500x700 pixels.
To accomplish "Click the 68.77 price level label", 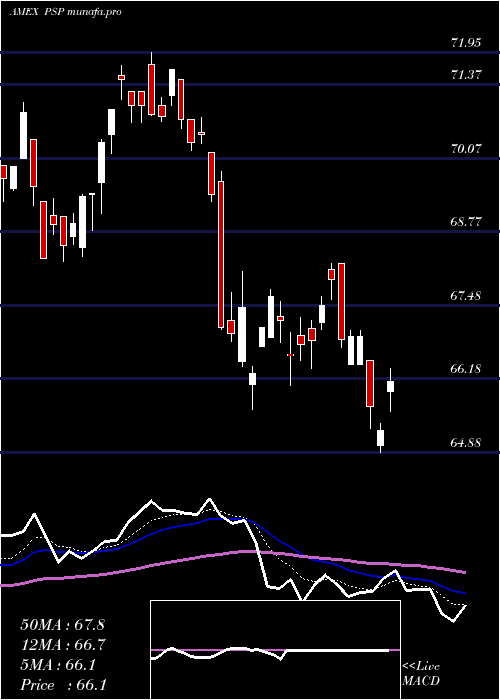I will coord(466,221).
